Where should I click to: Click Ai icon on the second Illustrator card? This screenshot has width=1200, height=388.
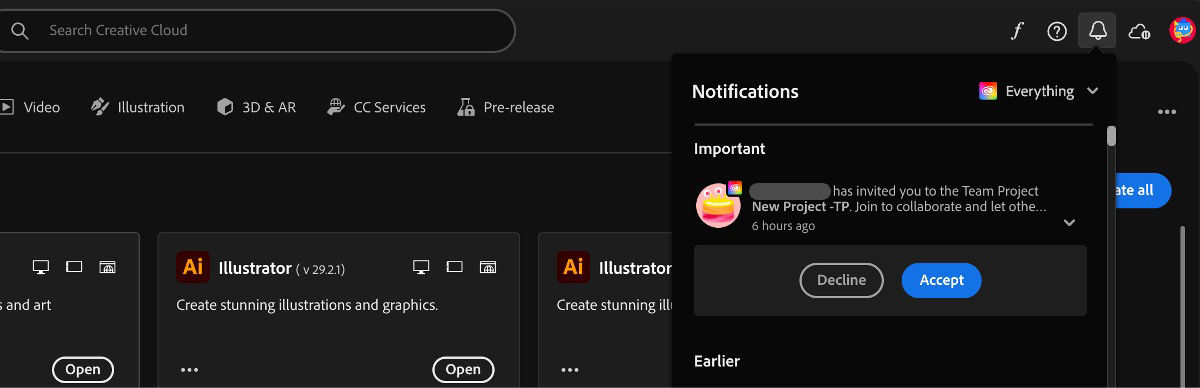(573, 267)
